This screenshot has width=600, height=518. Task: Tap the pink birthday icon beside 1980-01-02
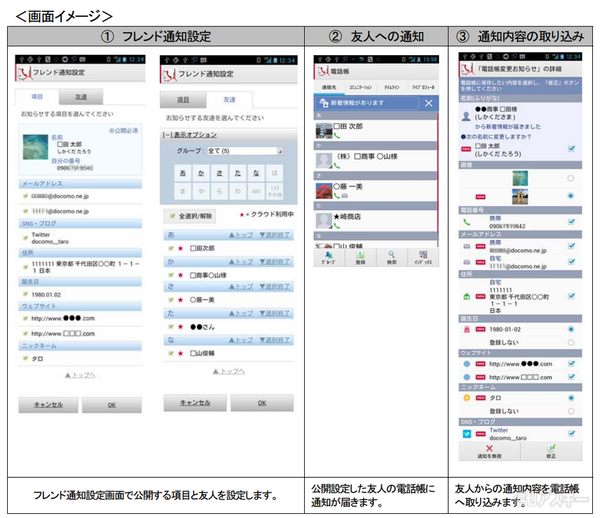(x=466, y=329)
